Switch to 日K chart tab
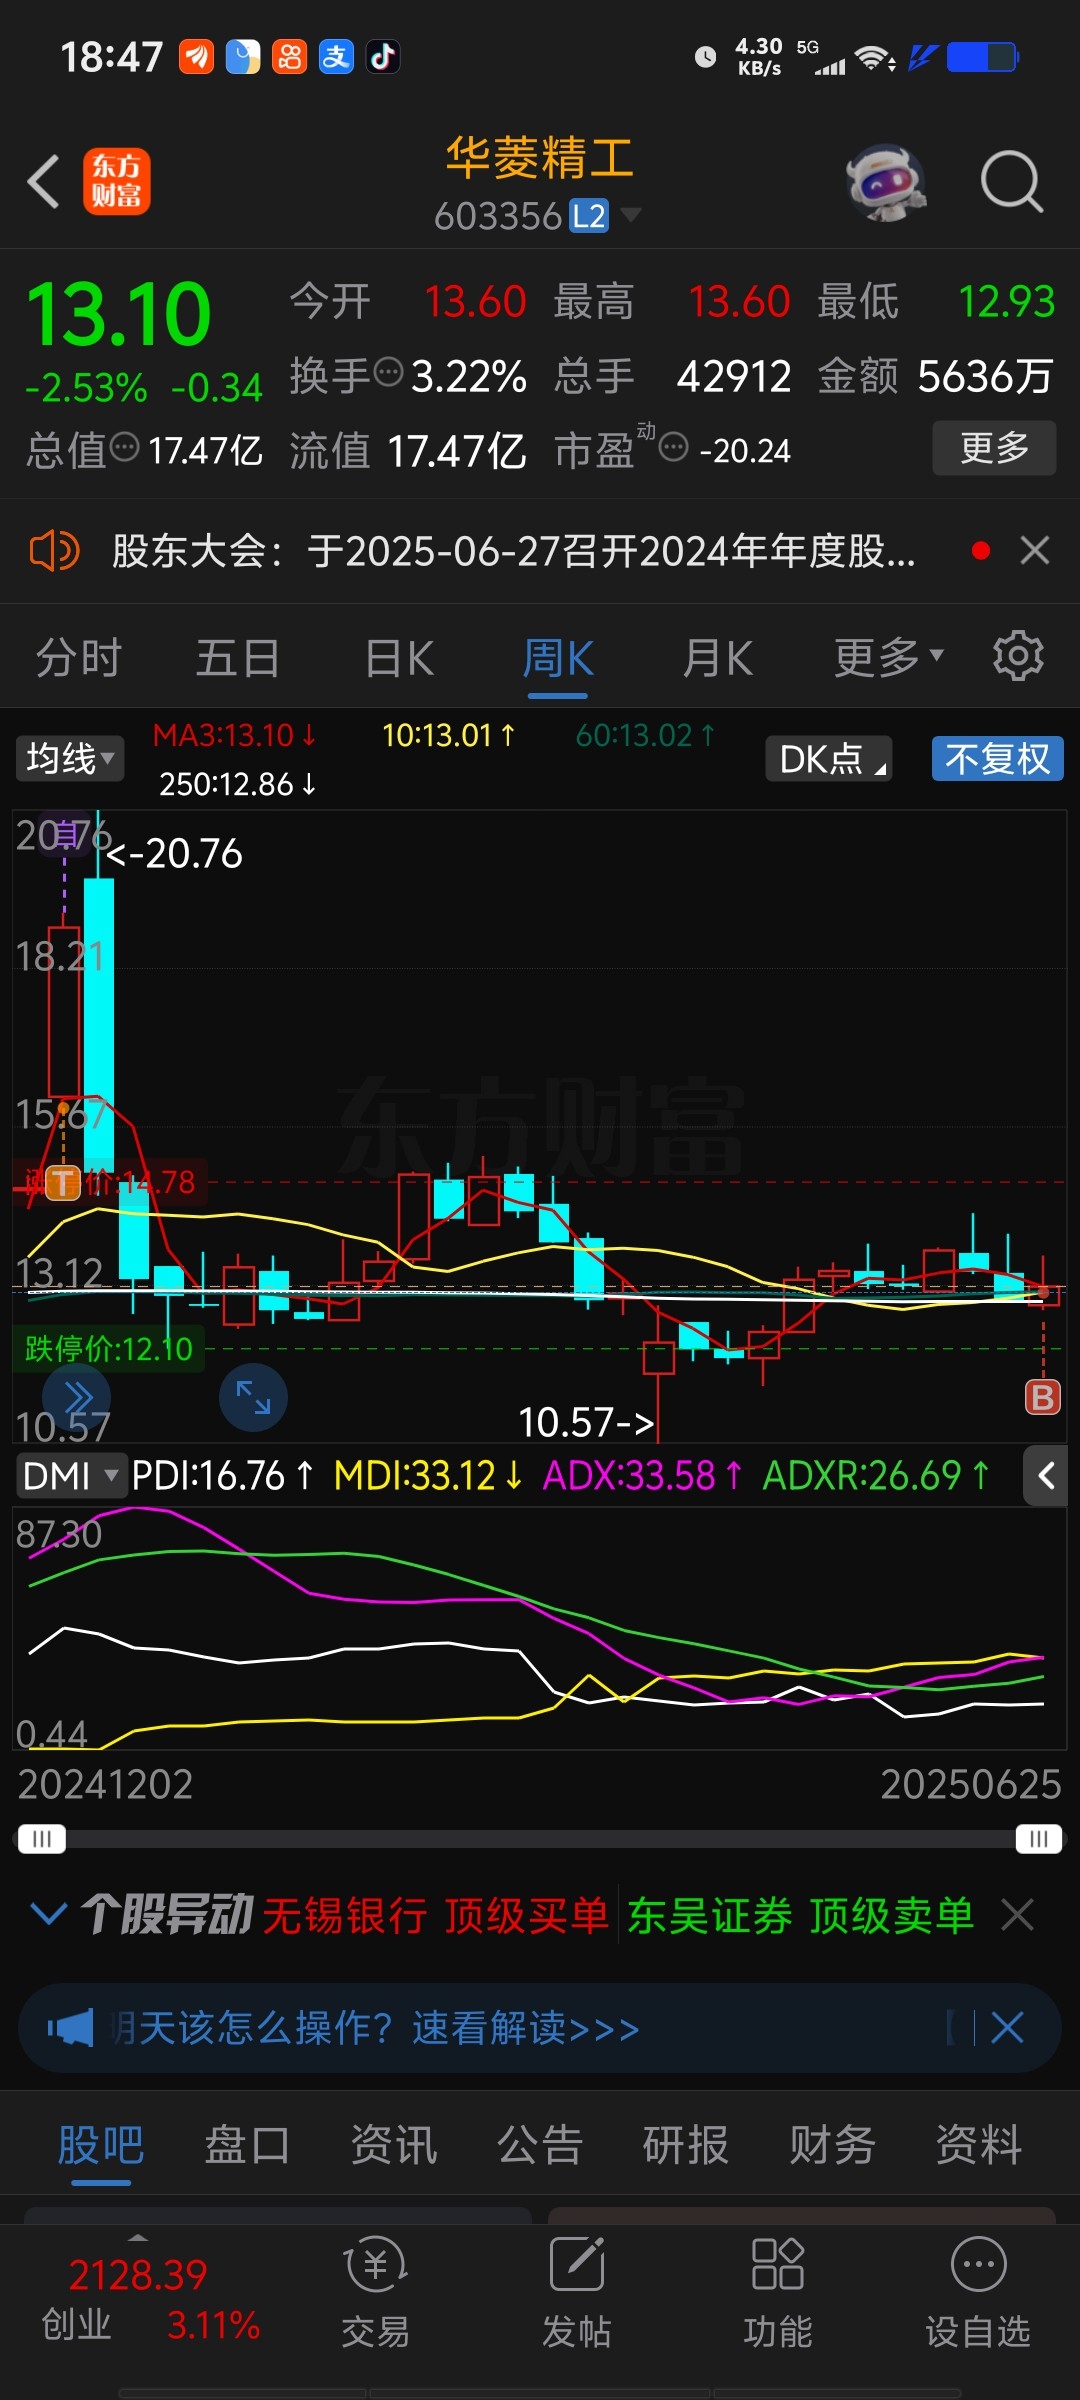This screenshot has height=2400, width=1080. click(x=399, y=658)
